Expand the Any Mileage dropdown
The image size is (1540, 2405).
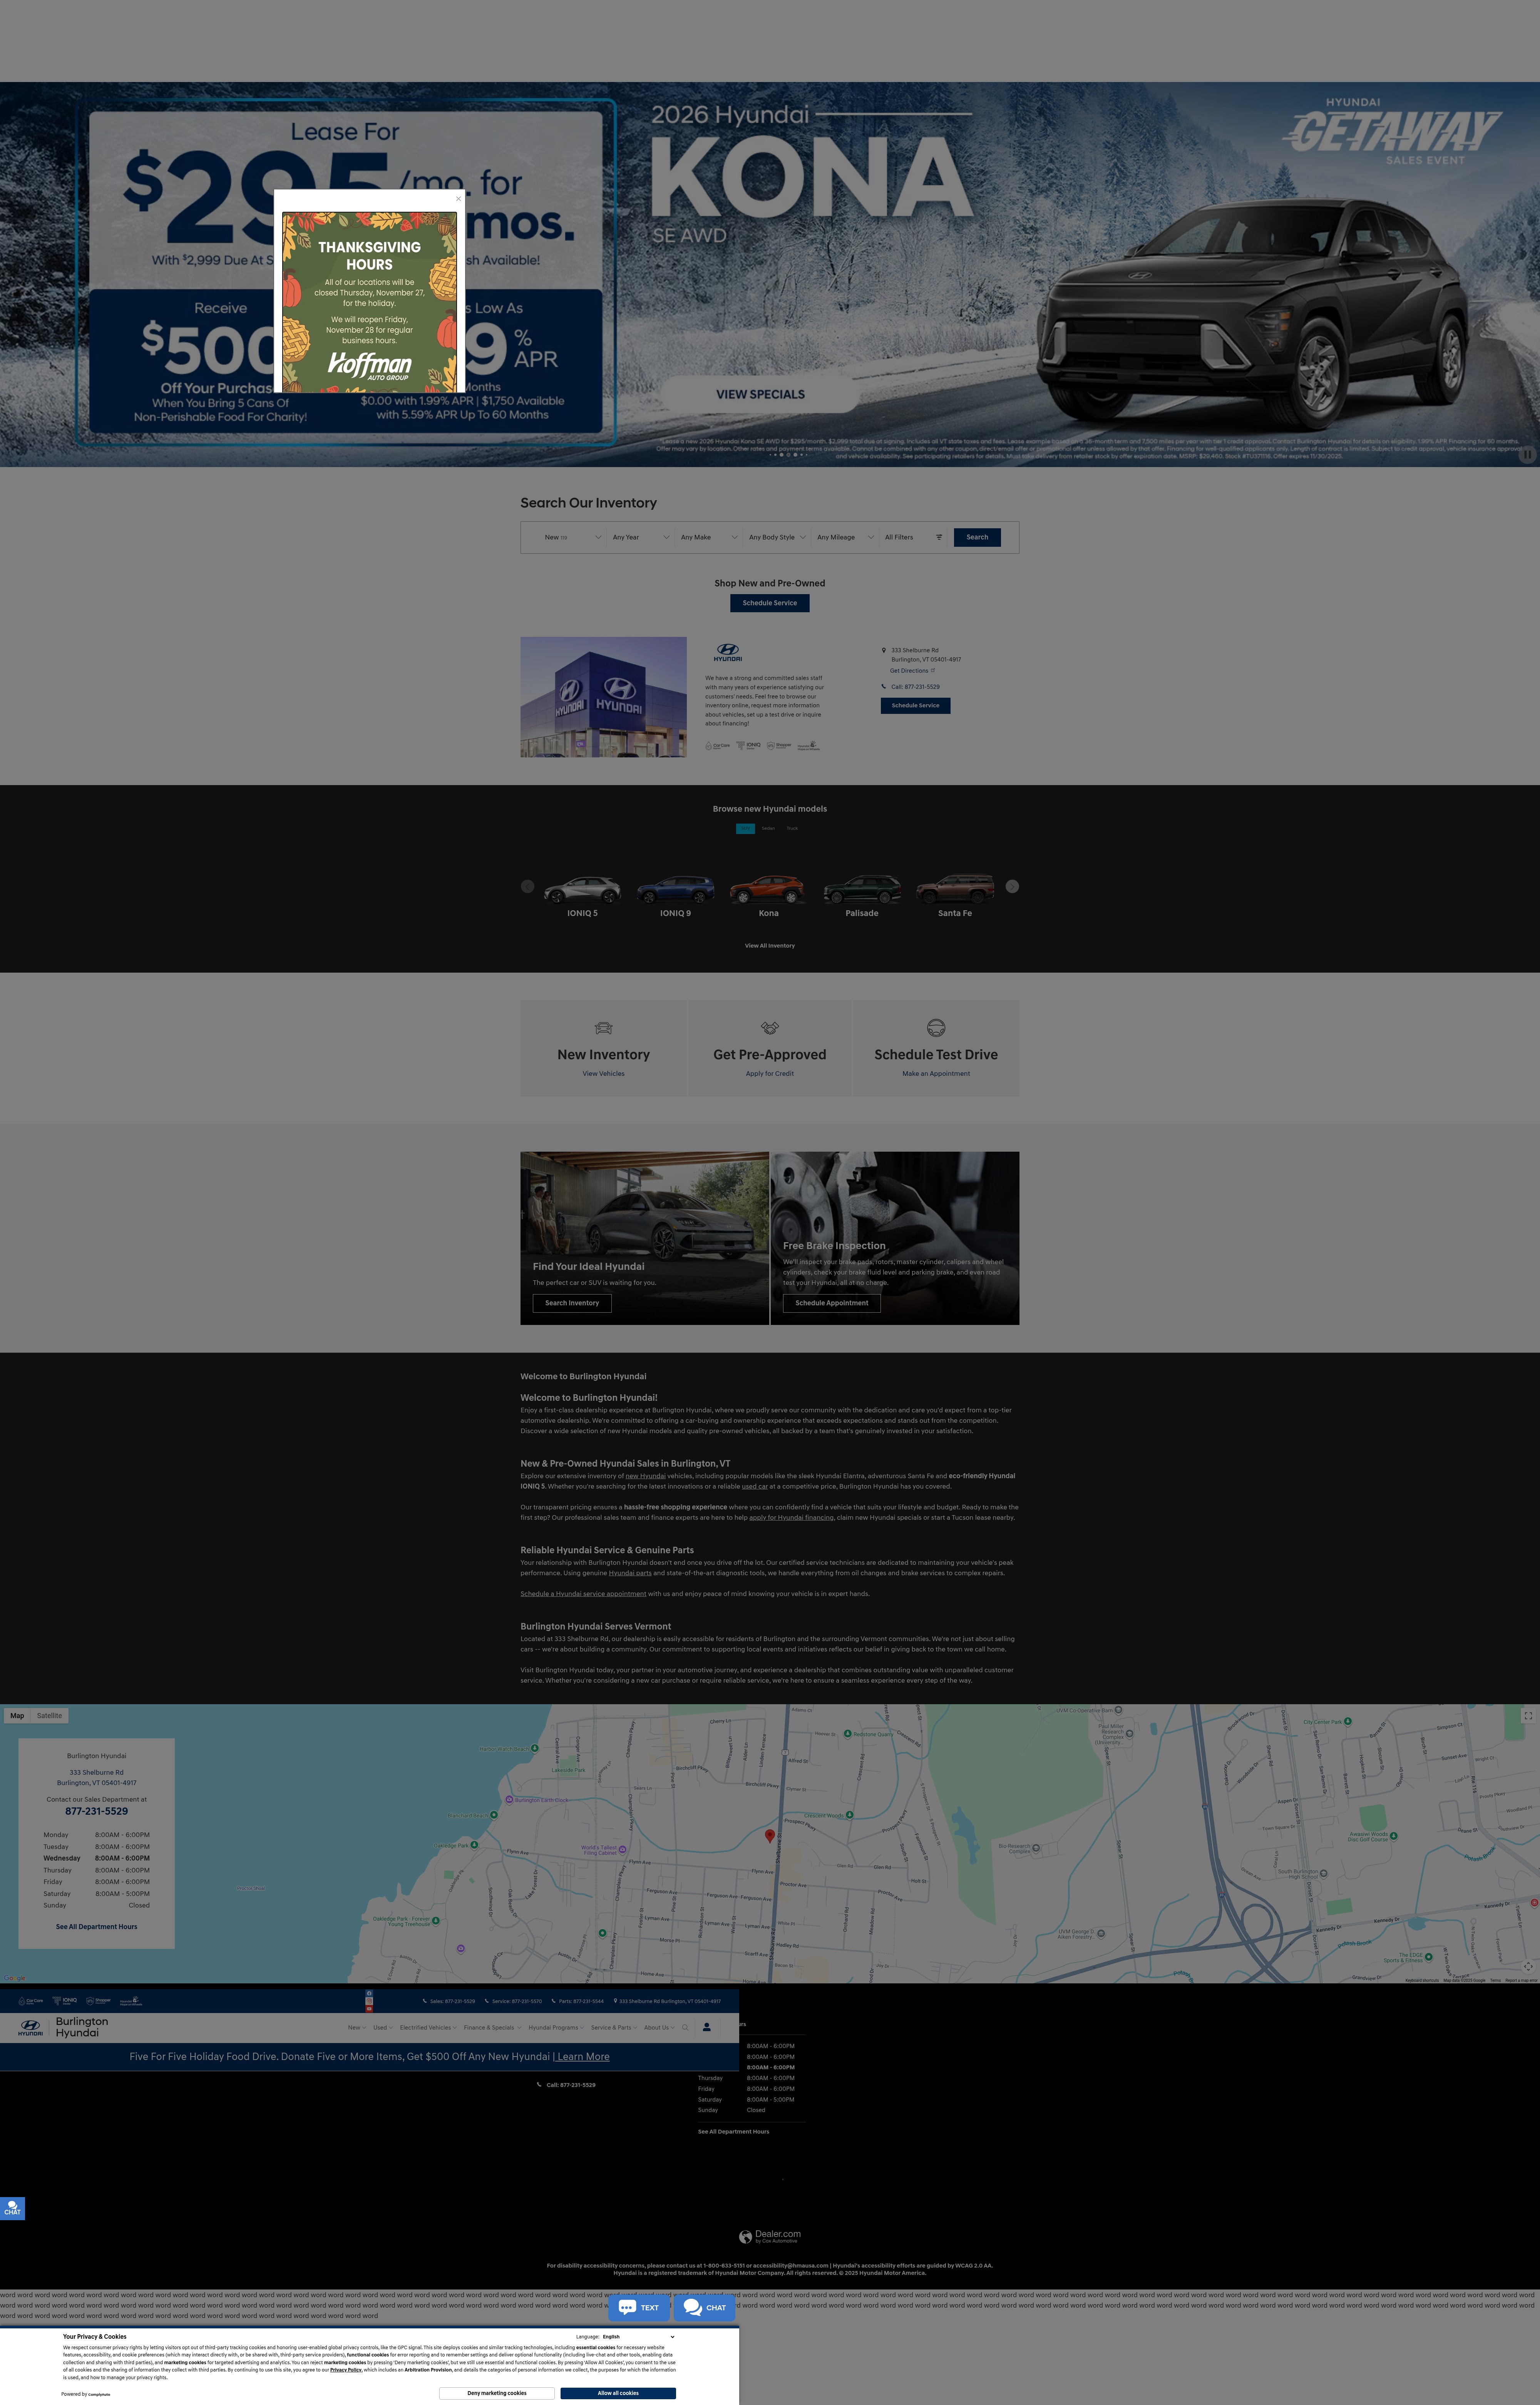(845, 537)
